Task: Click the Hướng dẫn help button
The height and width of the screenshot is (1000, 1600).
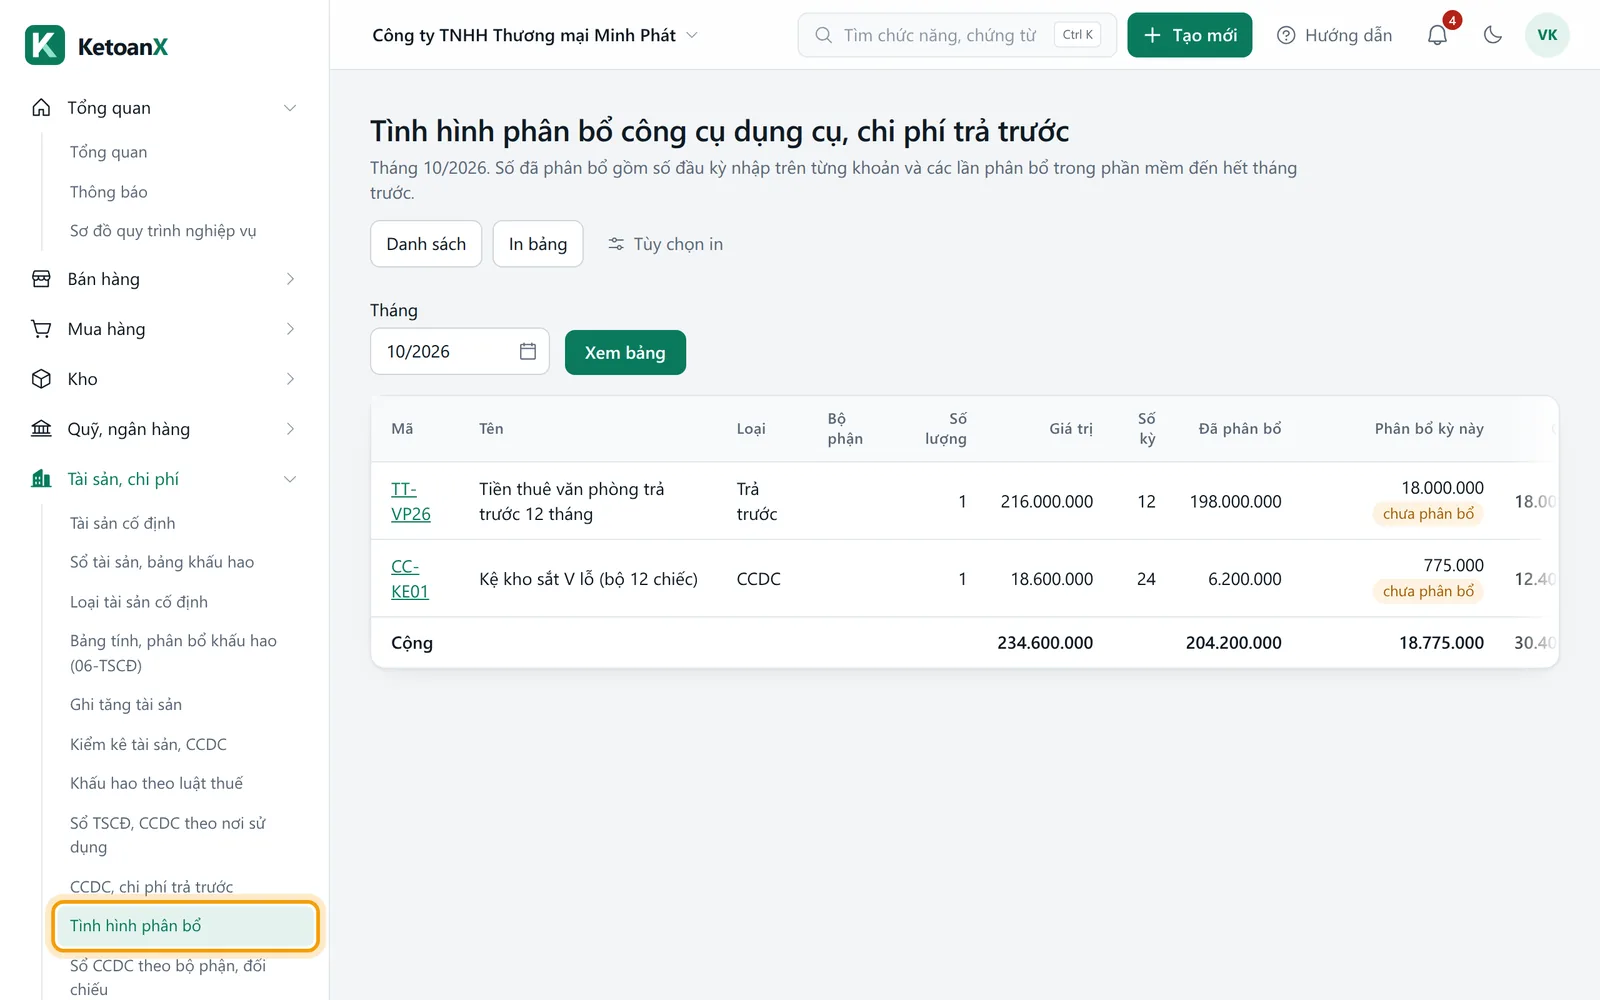Action: click(1334, 35)
